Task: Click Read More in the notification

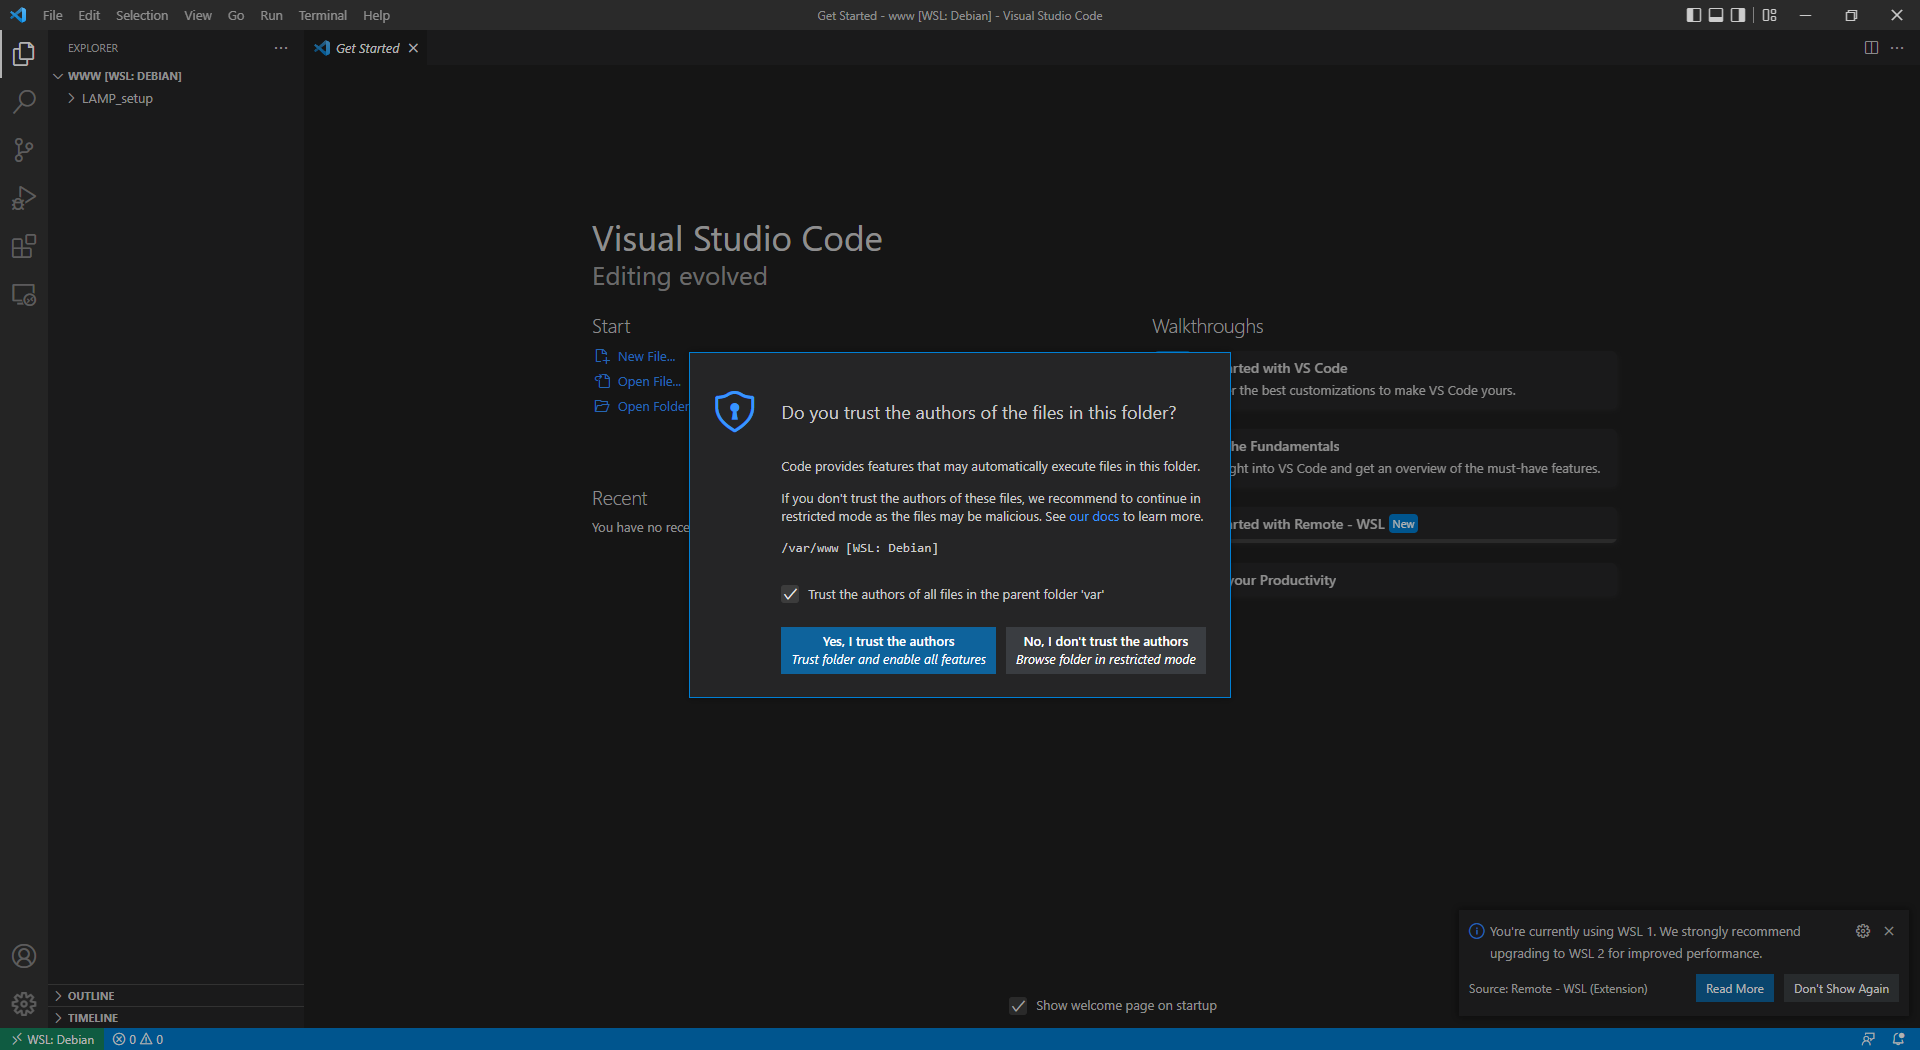Action: (1734, 989)
